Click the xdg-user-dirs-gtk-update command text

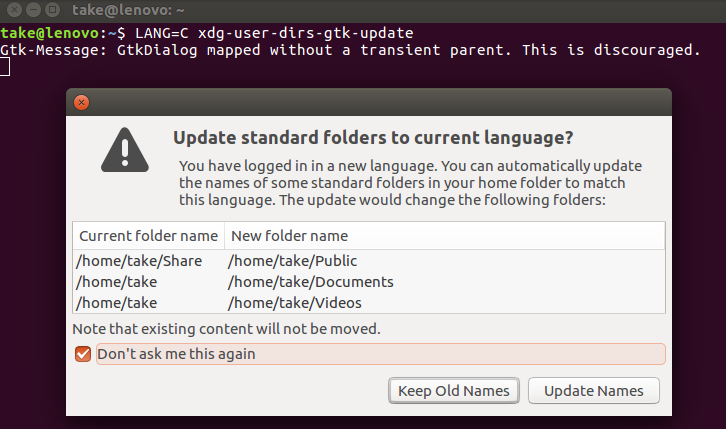(x=306, y=33)
